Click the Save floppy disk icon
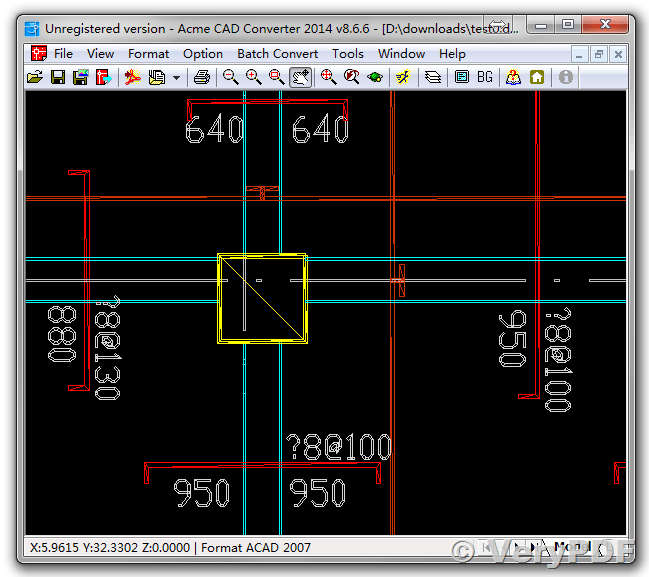The image size is (649, 577). [x=58, y=77]
